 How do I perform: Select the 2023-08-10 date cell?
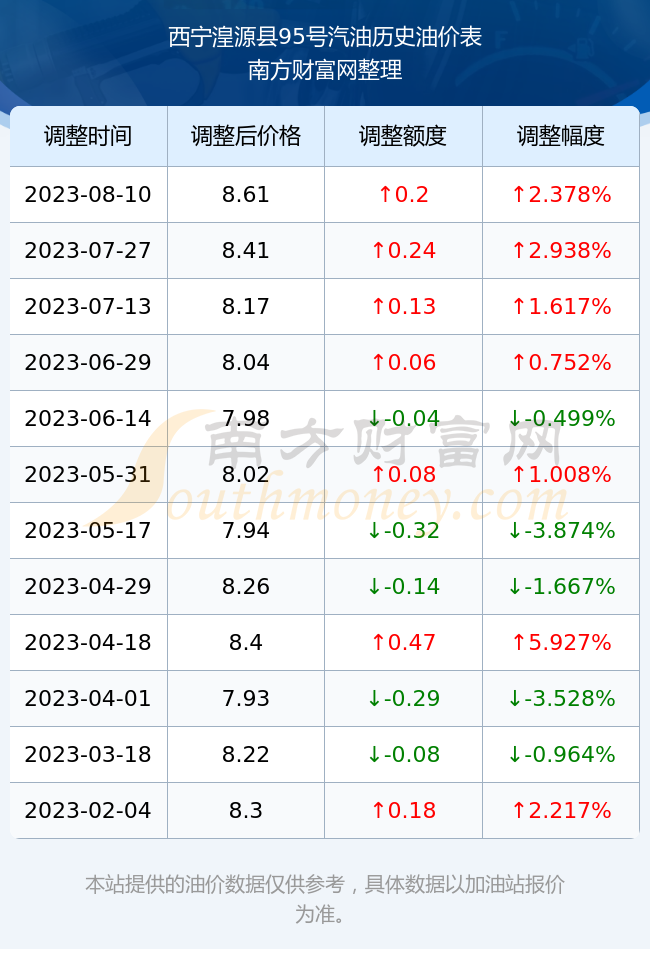[x=88, y=194]
